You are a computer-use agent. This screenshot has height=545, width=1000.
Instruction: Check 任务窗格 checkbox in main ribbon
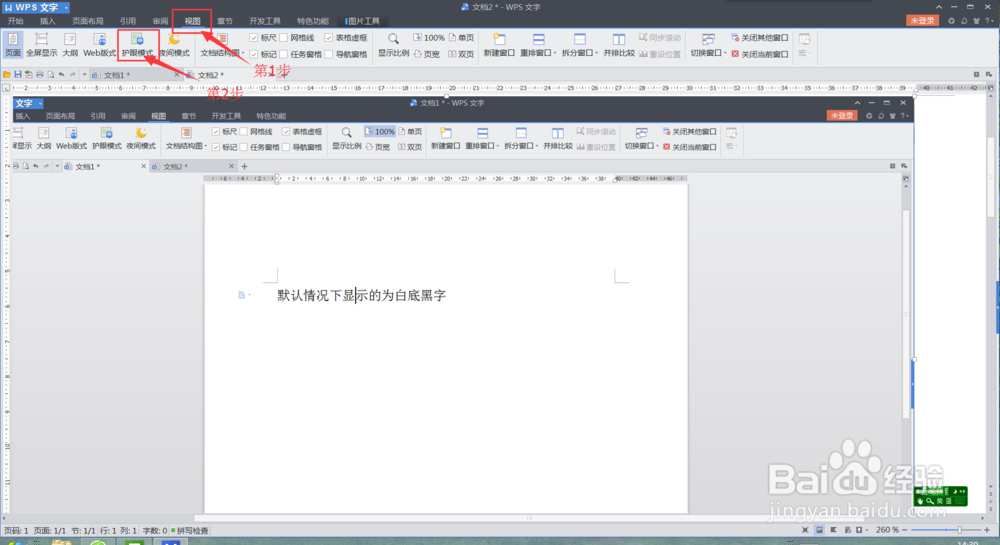point(283,54)
